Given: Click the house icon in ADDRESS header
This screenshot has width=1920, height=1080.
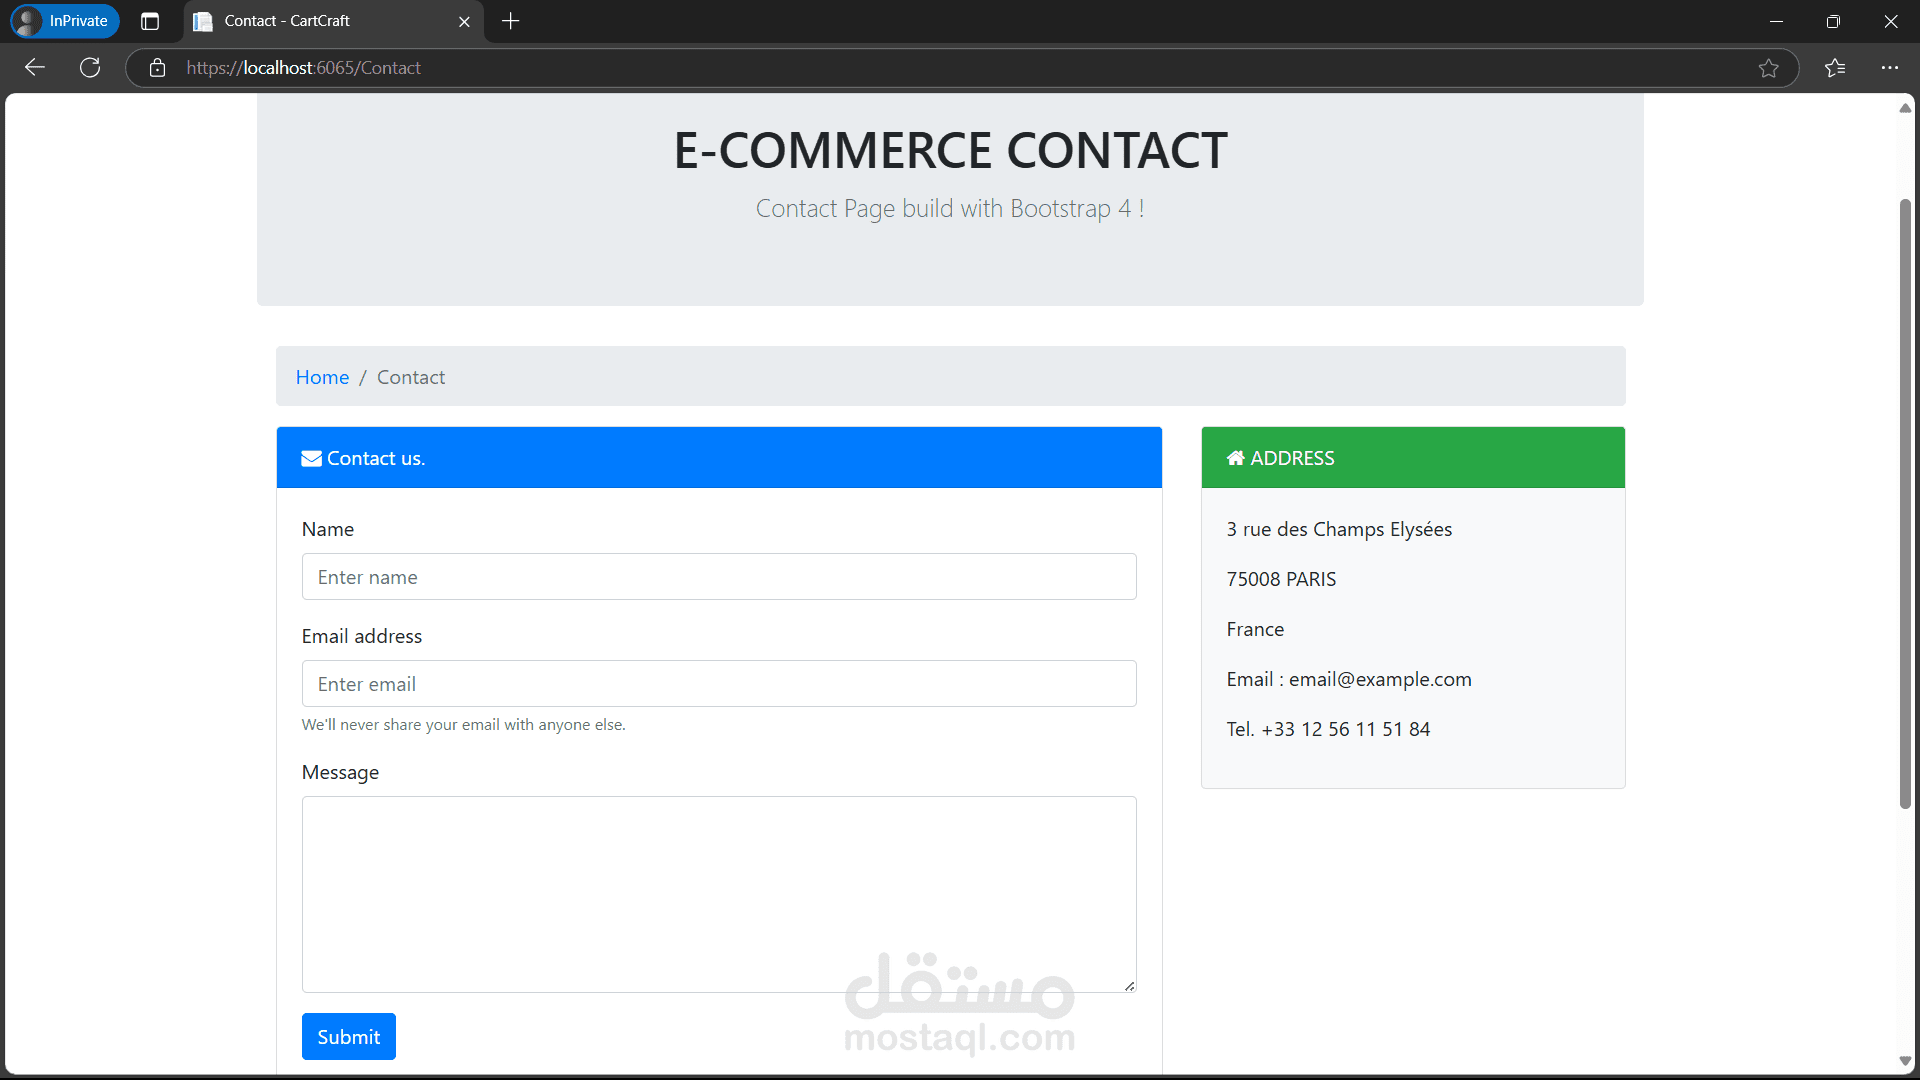Looking at the screenshot, I should (x=1236, y=457).
